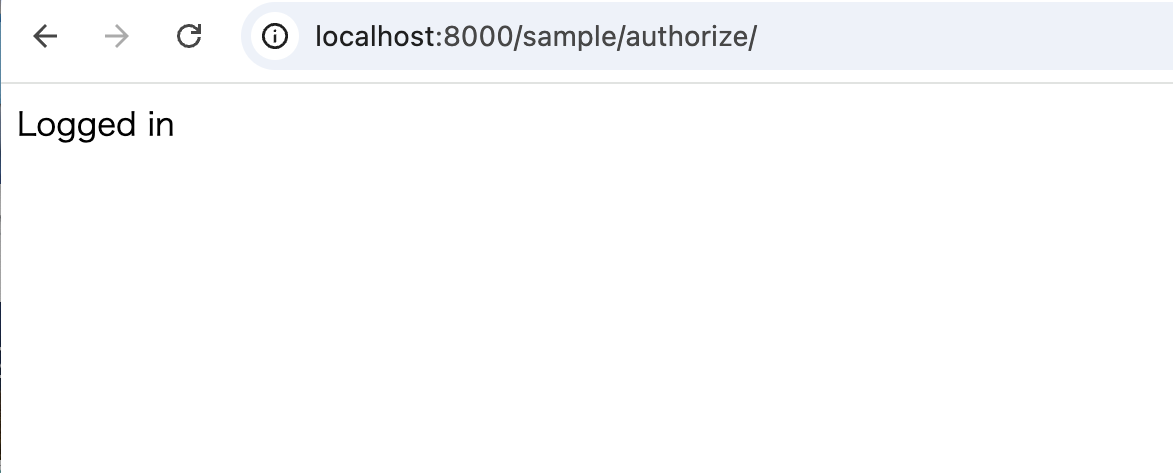Click the word 'sample' in the address bar
The height and width of the screenshot is (473, 1173).
569,37
